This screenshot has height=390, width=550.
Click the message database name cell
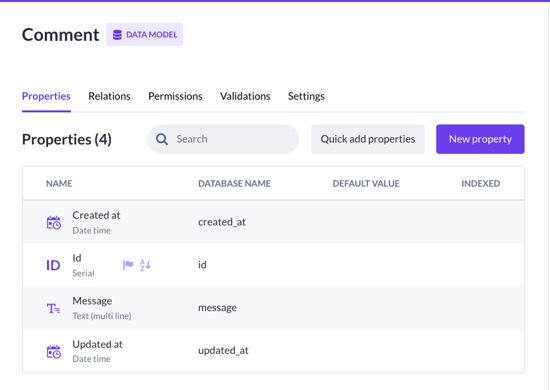coord(217,308)
